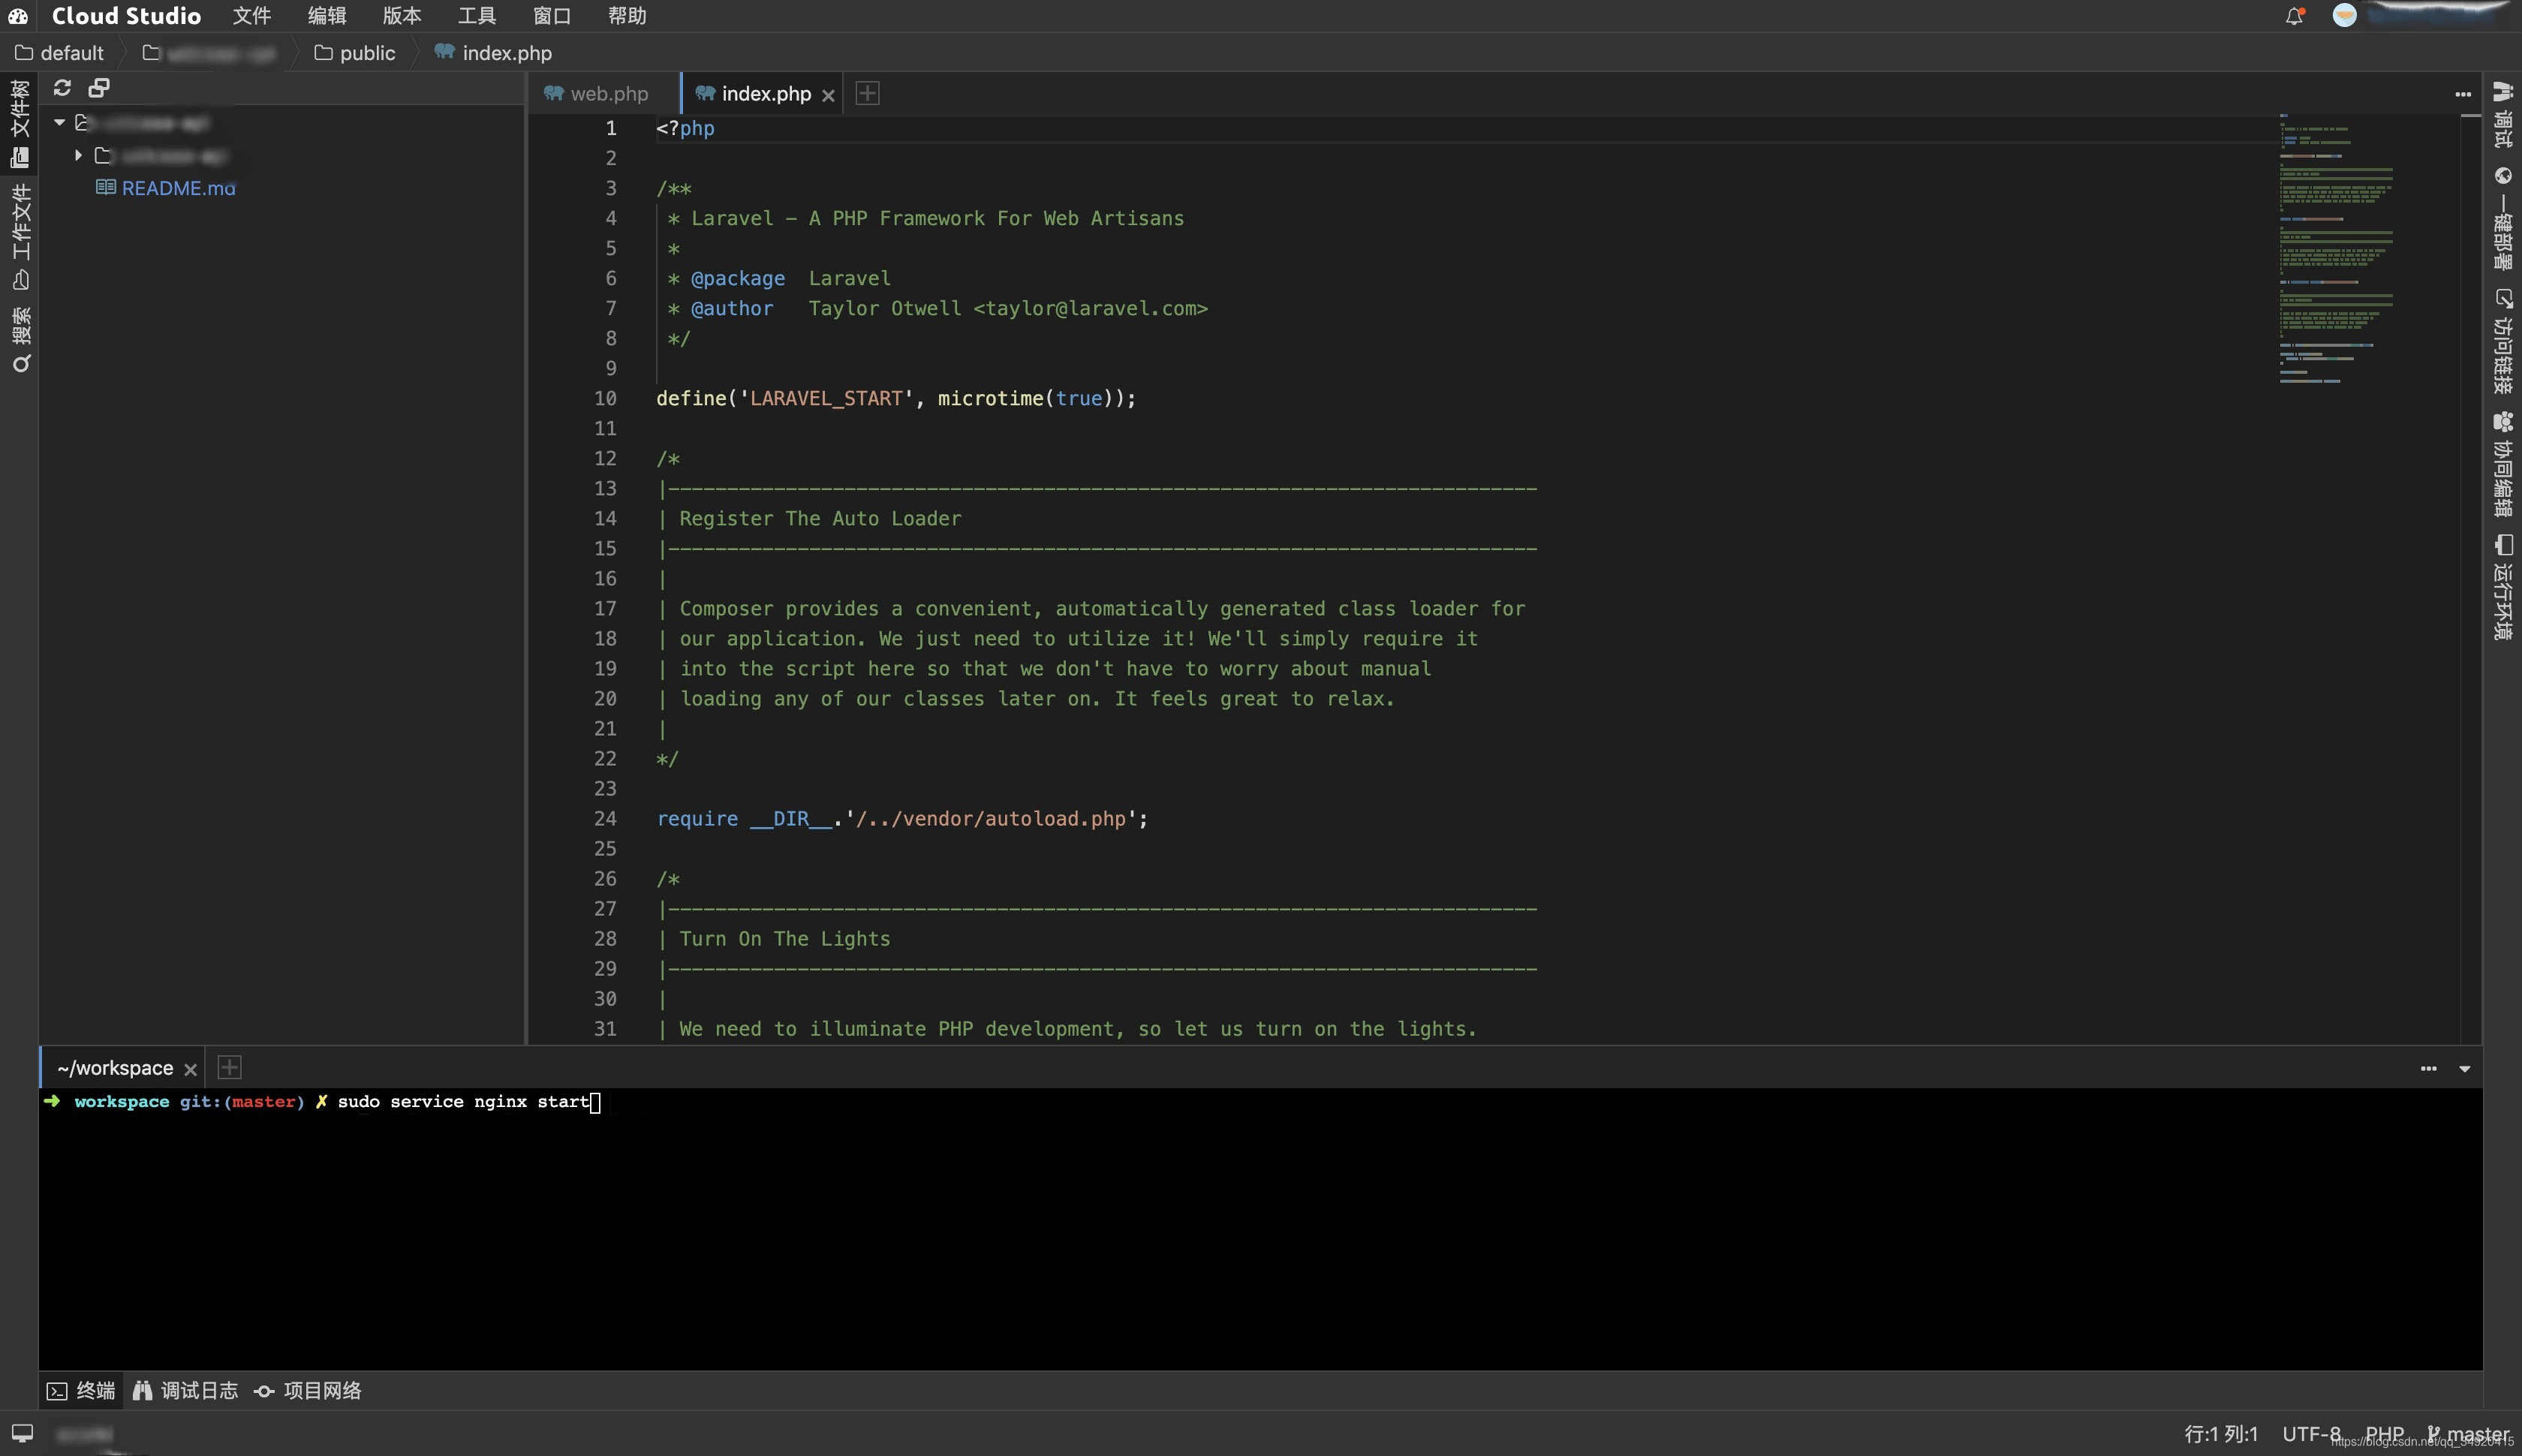The width and height of the screenshot is (2522, 1456).
Task: Click master branch in status bar
Action: click(2467, 1433)
